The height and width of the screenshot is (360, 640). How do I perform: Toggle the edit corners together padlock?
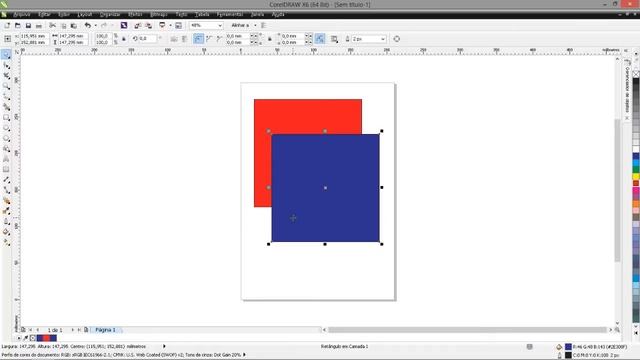(269, 39)
